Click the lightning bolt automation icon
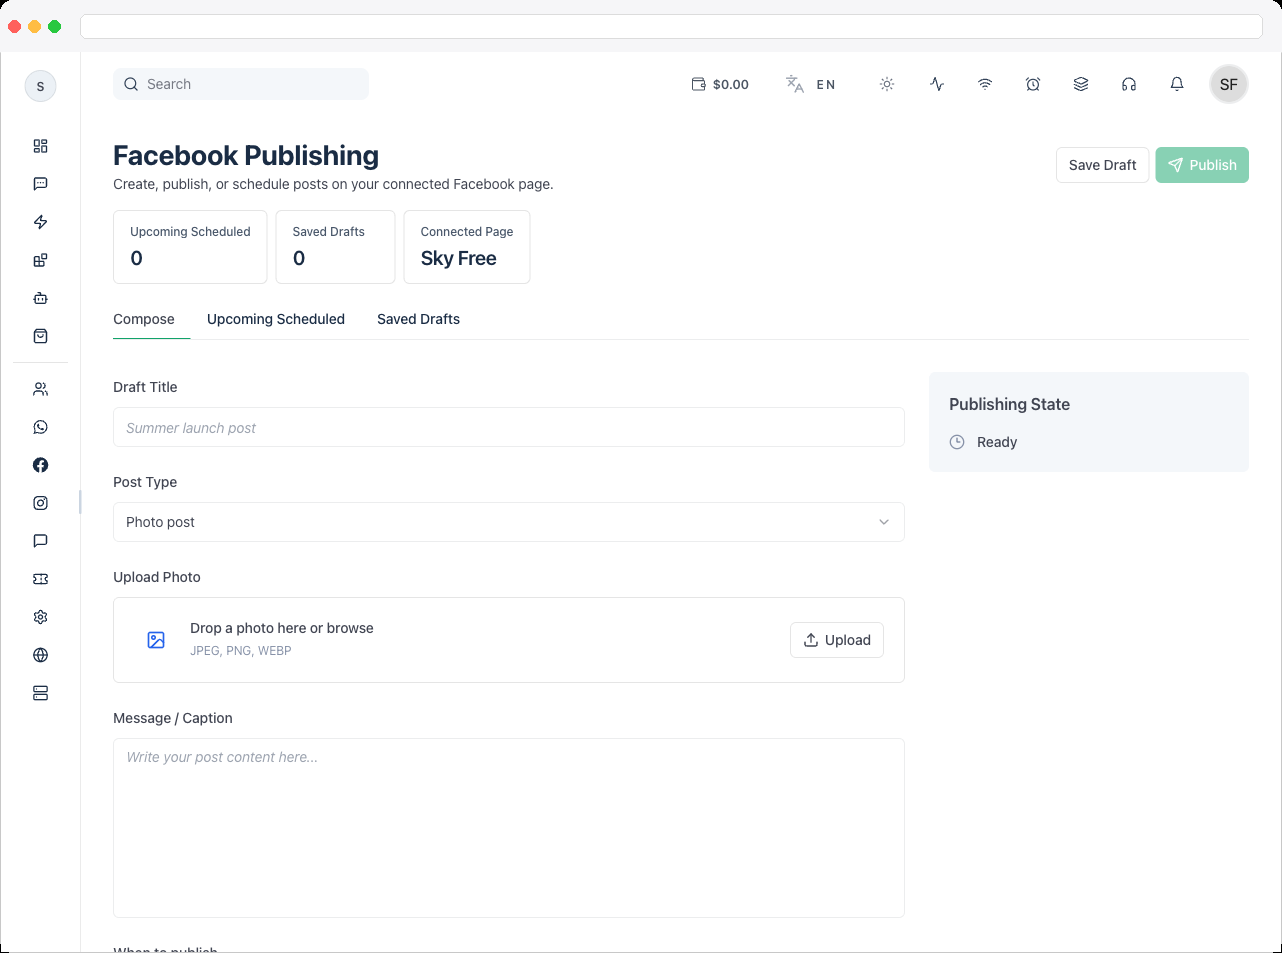1282x953 pixels. [40, 222]
